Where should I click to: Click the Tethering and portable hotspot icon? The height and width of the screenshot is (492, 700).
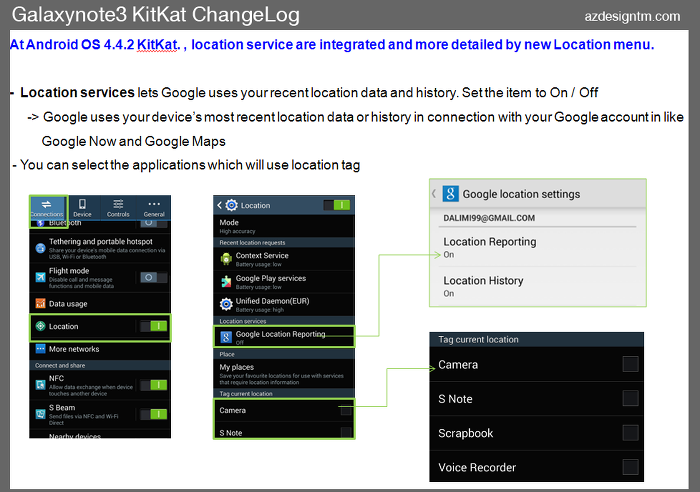click(41, 248)
